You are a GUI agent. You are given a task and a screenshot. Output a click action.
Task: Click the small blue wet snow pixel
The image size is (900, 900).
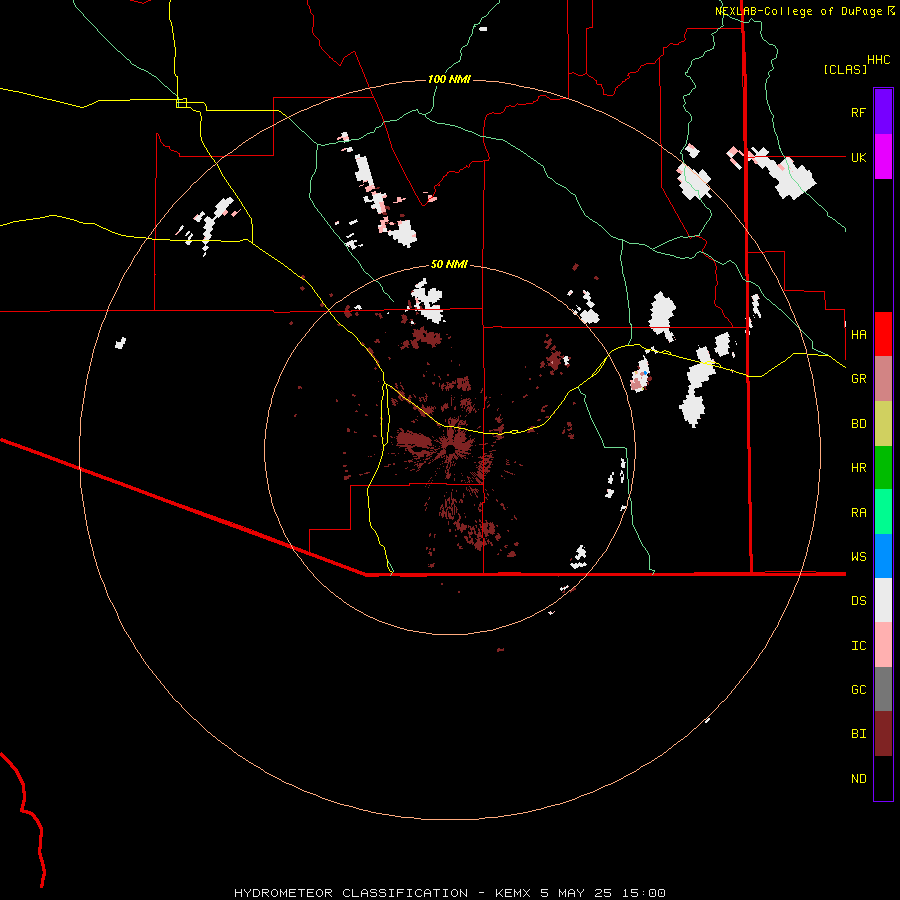coord(645,373)
